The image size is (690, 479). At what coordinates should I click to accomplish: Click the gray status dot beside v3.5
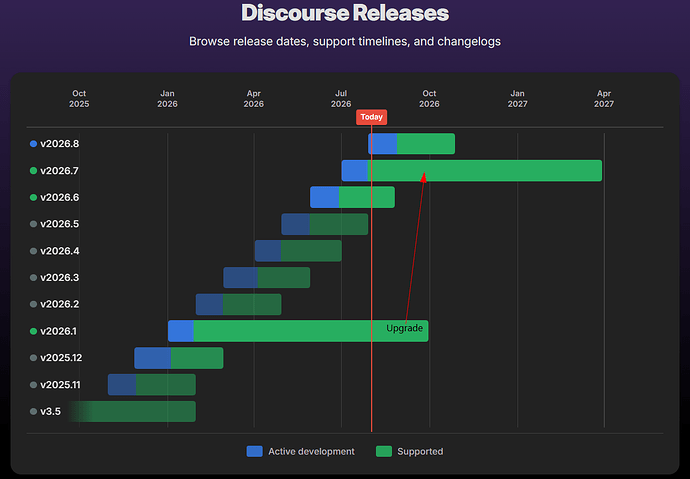point(33,411)
